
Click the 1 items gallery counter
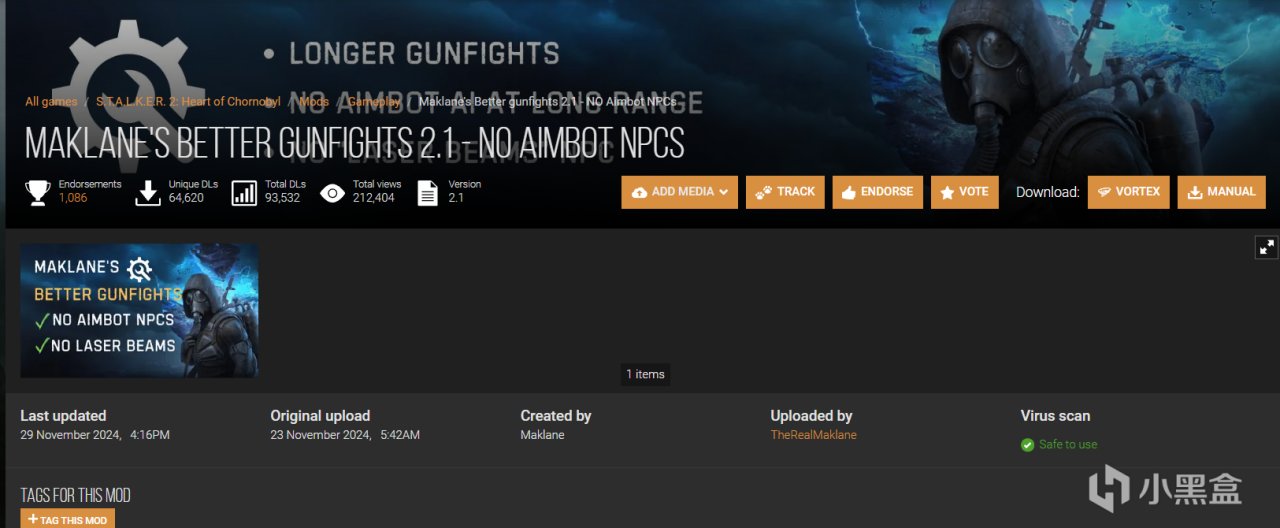[645, 374]
